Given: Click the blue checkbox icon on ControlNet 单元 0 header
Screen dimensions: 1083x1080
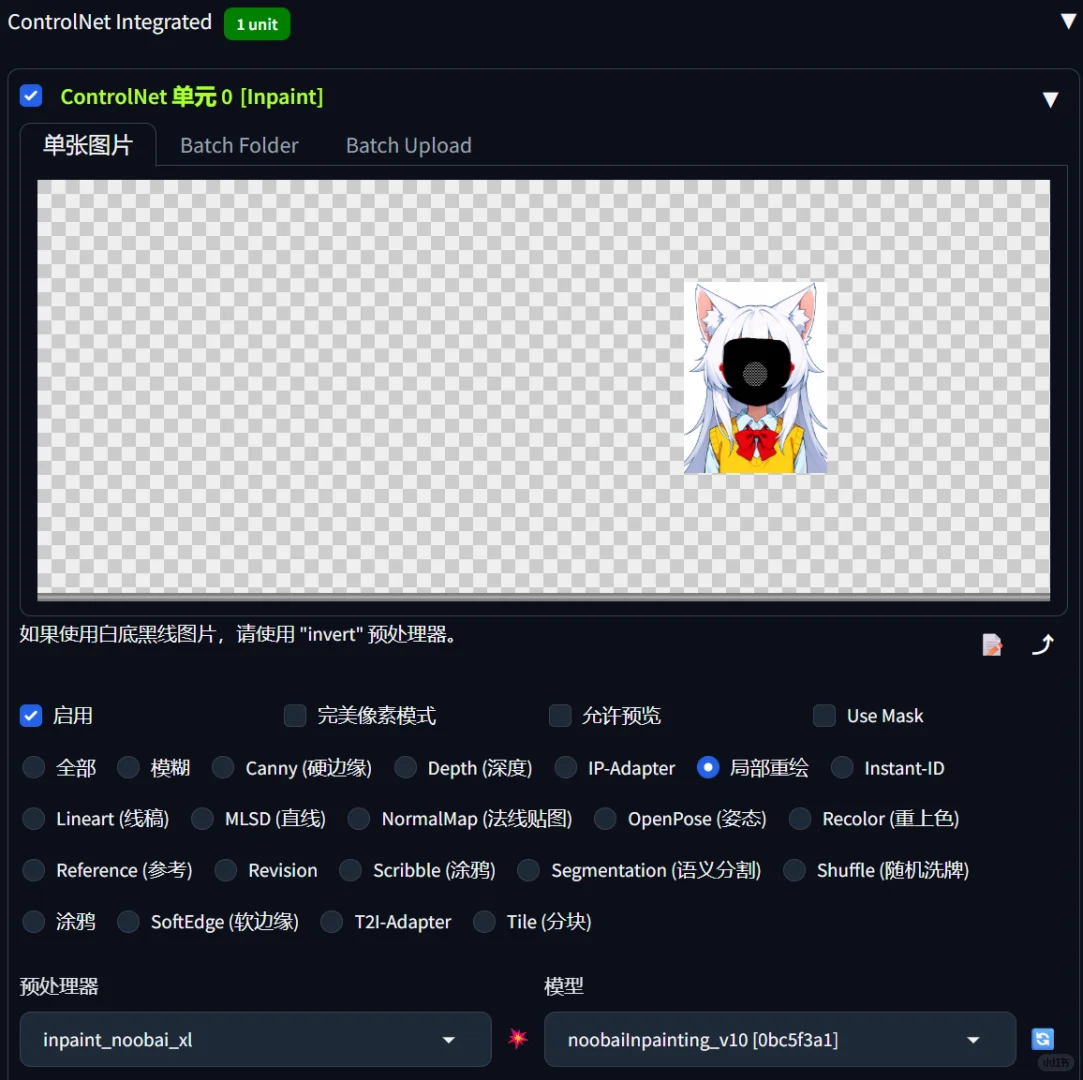Looking at the screenshot, I should pos(31,95).
